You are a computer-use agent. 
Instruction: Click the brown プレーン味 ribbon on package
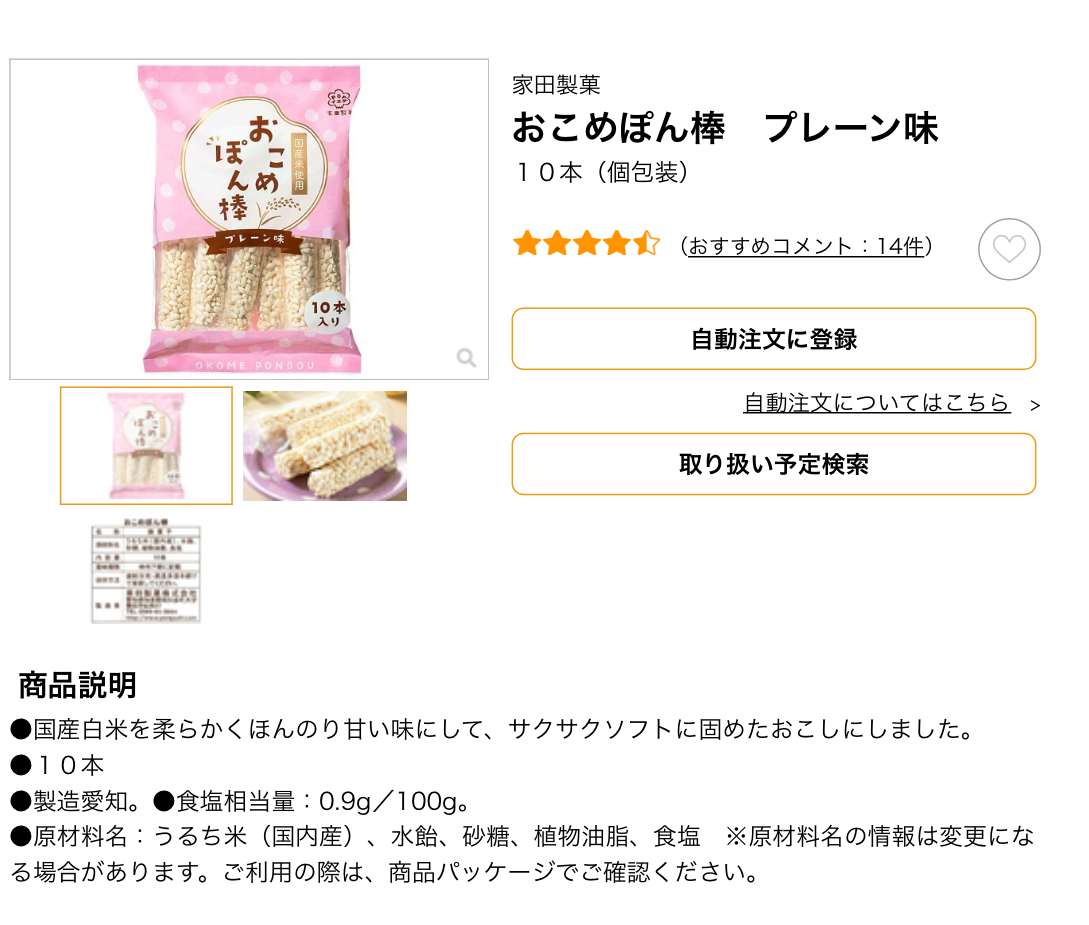(x=253, y=239)
